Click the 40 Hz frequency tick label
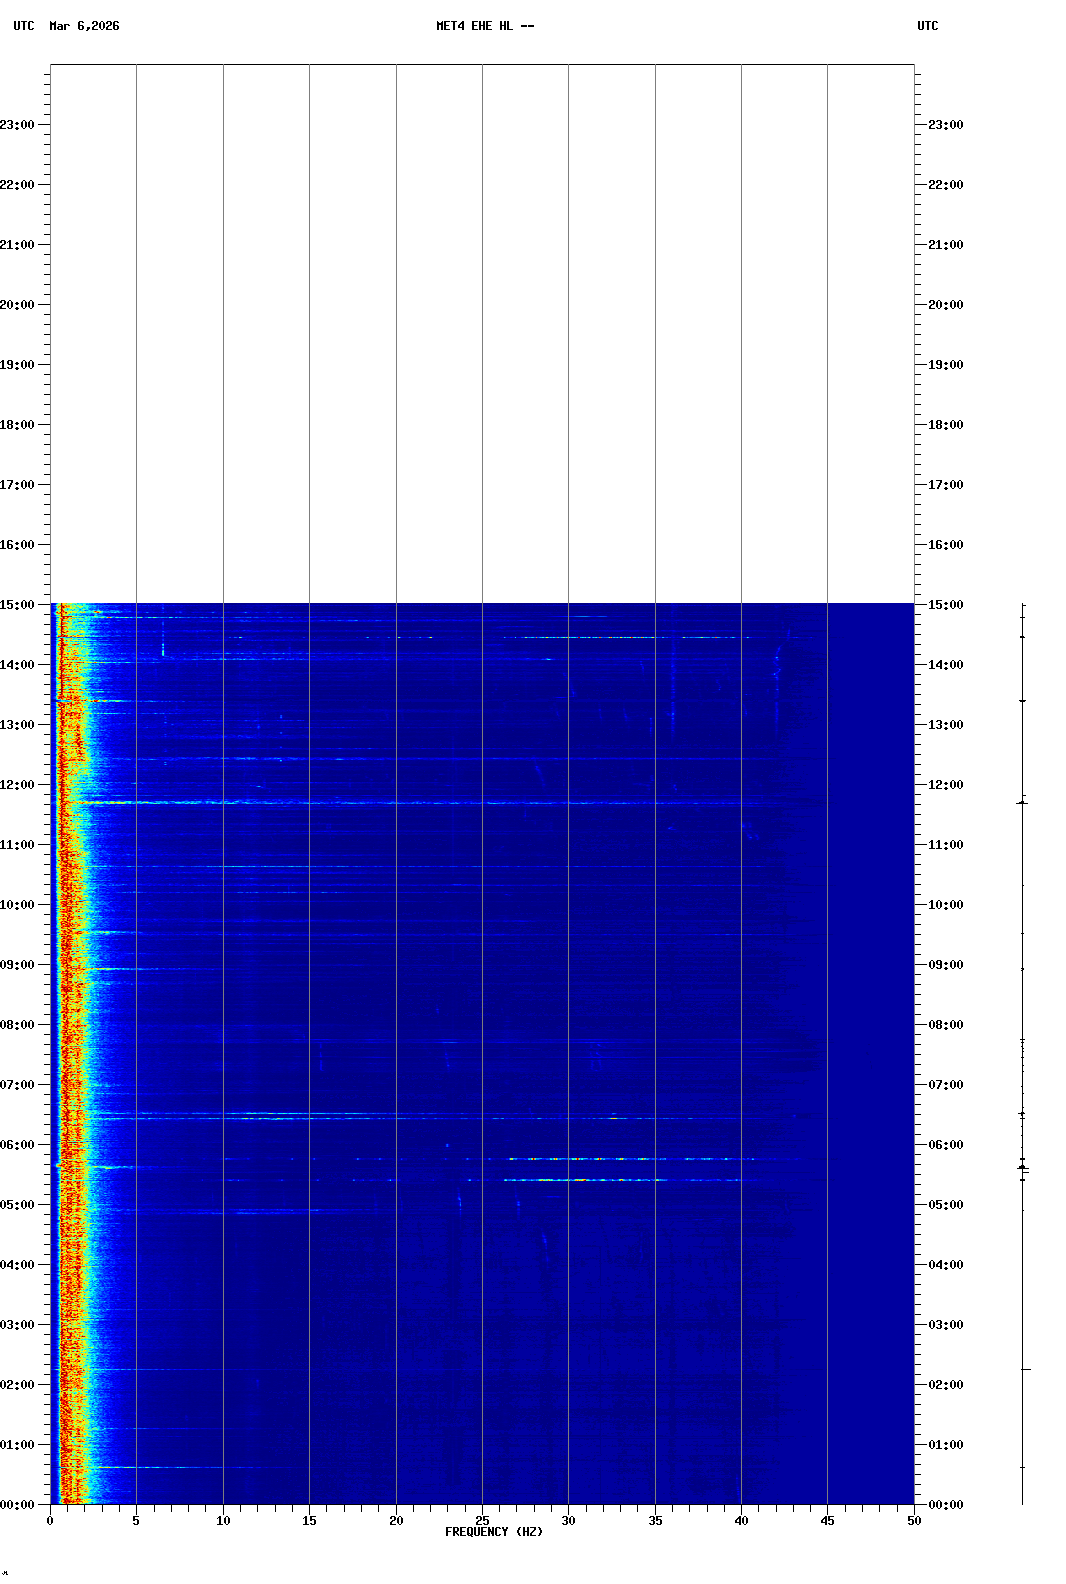 [741, 1521]
